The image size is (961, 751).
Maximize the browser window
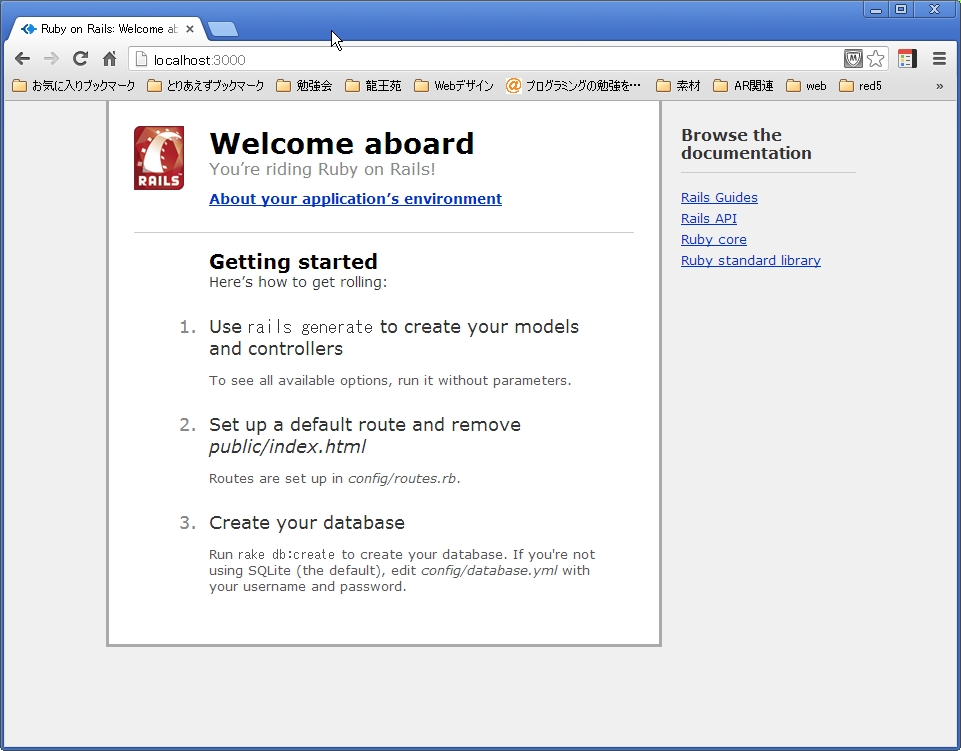(901, 9)
